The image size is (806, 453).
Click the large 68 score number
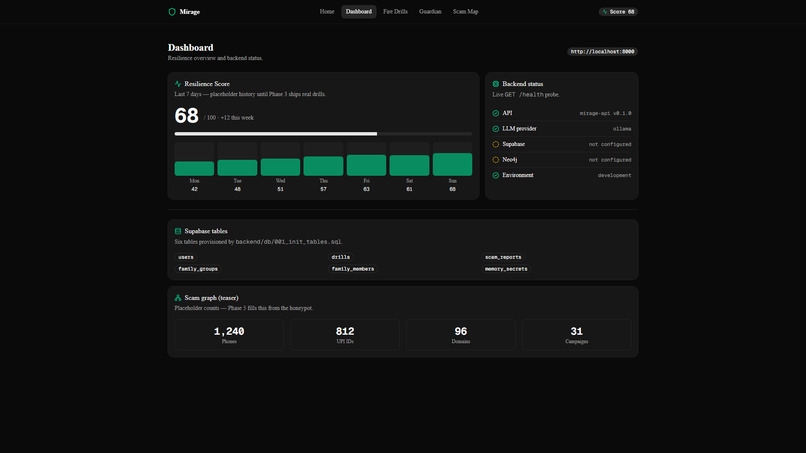tap(187, 116)
